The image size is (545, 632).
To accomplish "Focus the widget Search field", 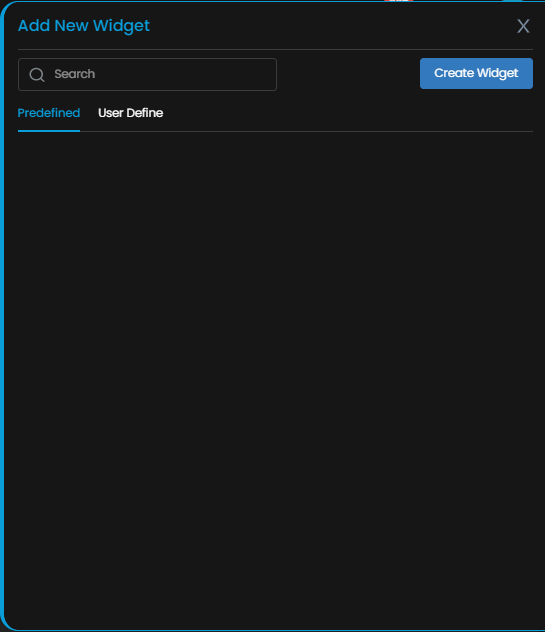I will coord(147,74).
